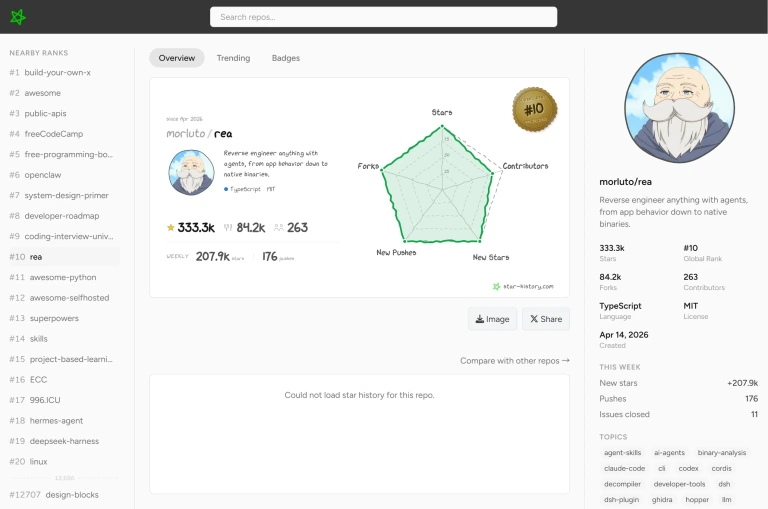Open #17 996.ICU repo

pyautogui.click(x=64, y=400)
